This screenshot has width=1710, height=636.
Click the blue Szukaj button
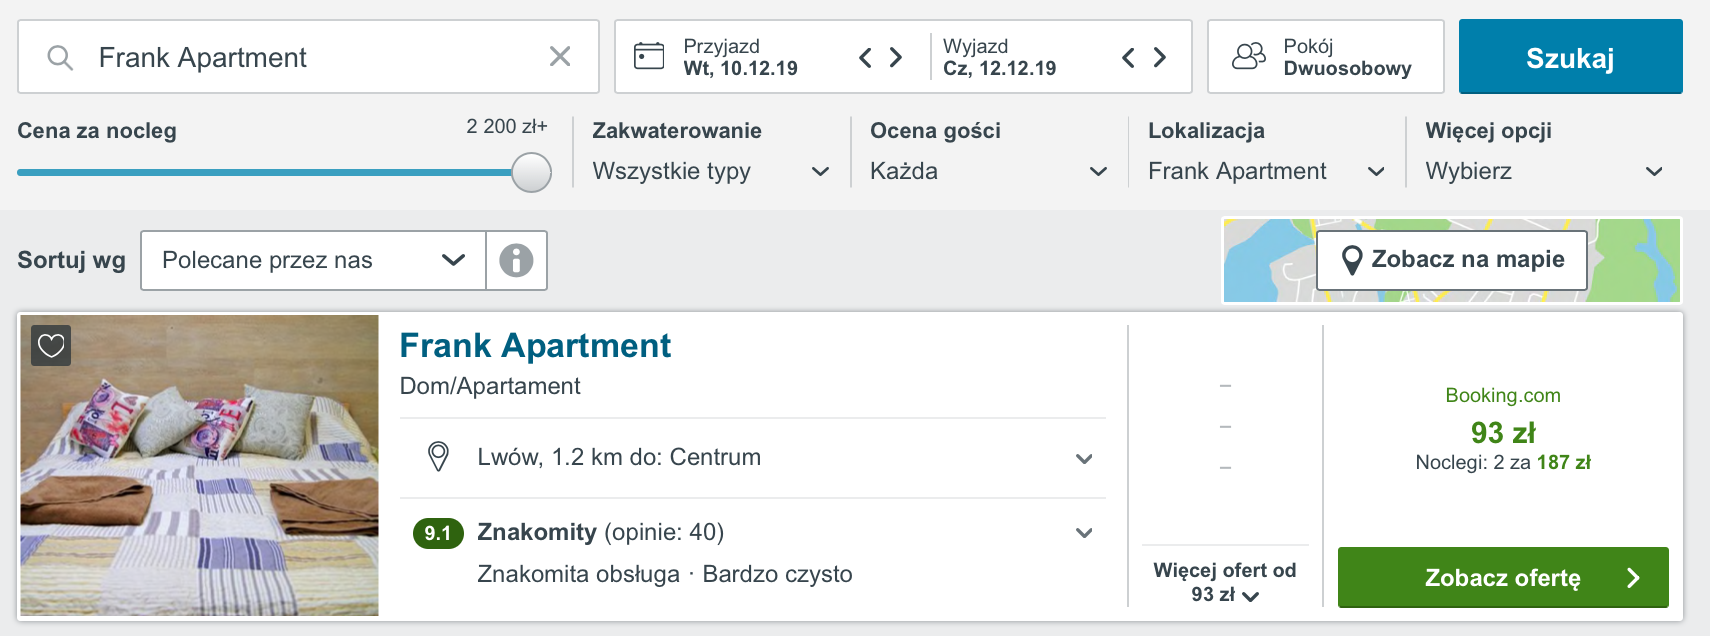coord(1570,57)
